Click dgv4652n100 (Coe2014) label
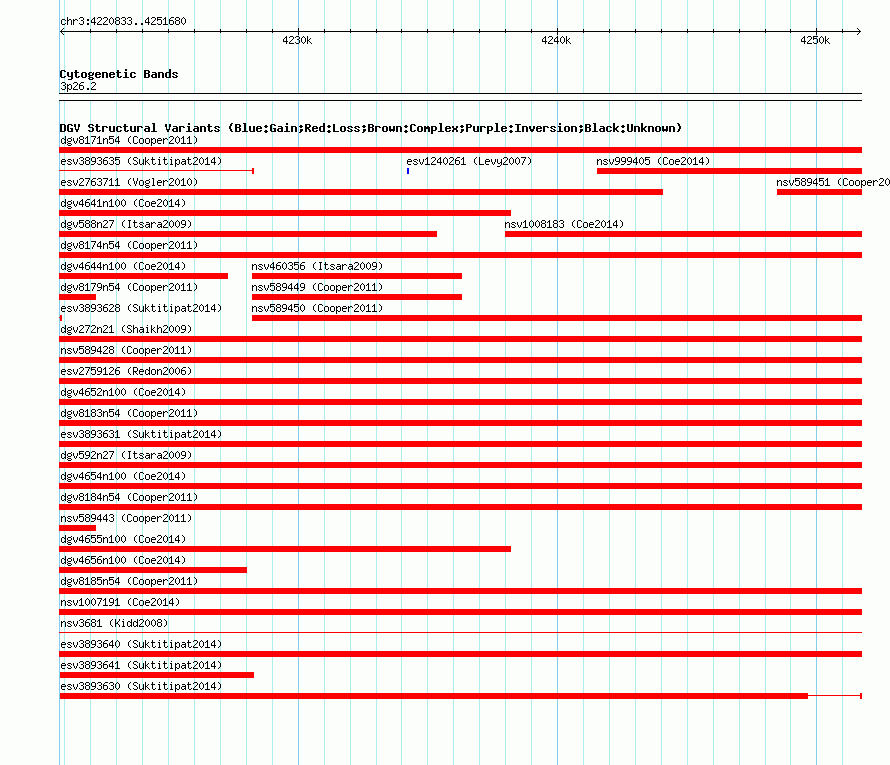 [x=123, y=392]
